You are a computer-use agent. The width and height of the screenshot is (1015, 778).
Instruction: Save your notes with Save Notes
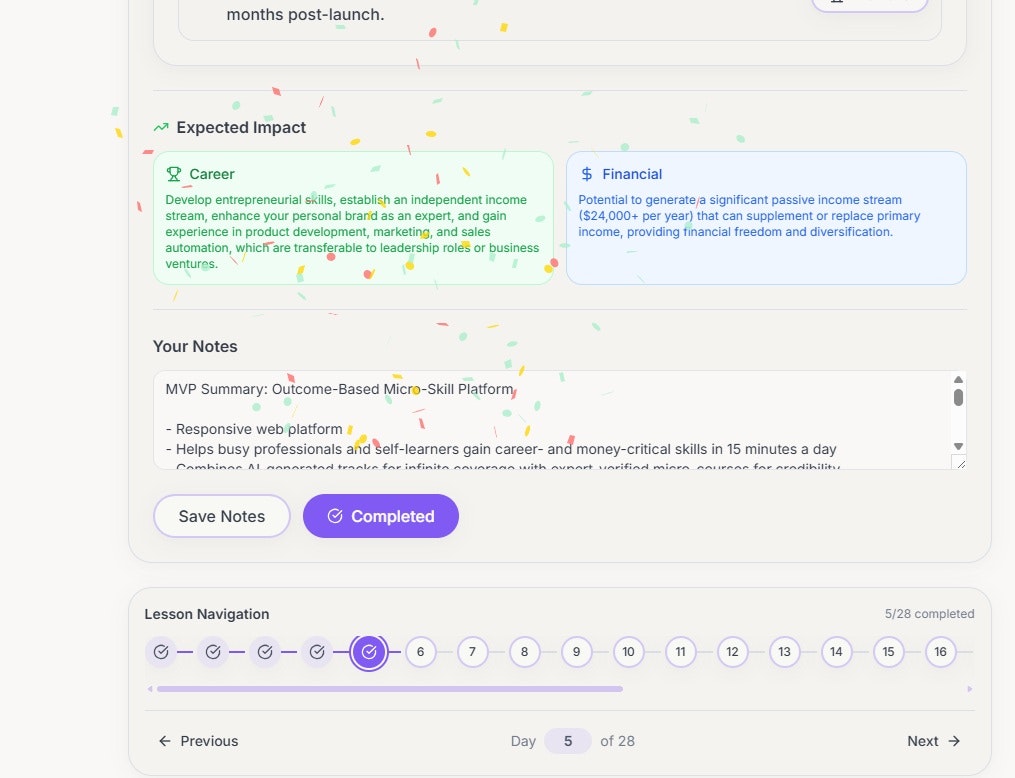221,516
